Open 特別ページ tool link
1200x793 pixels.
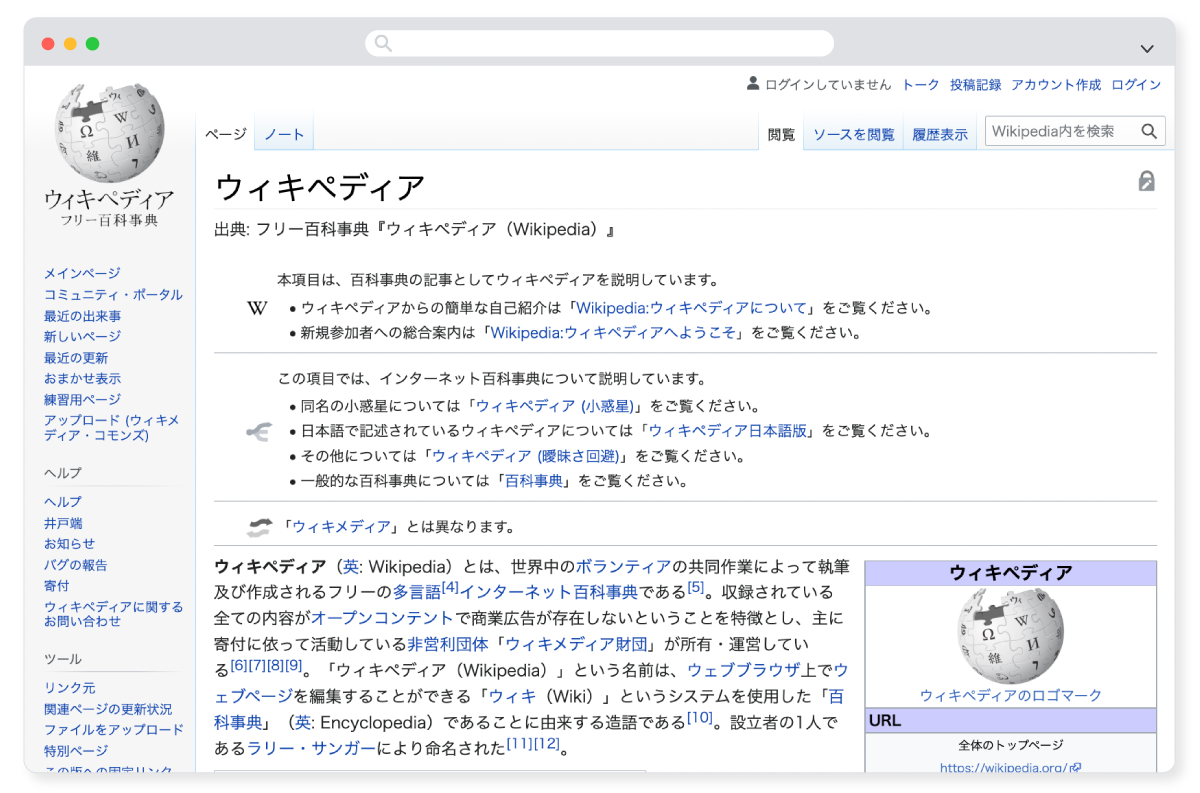pos(76,751)
